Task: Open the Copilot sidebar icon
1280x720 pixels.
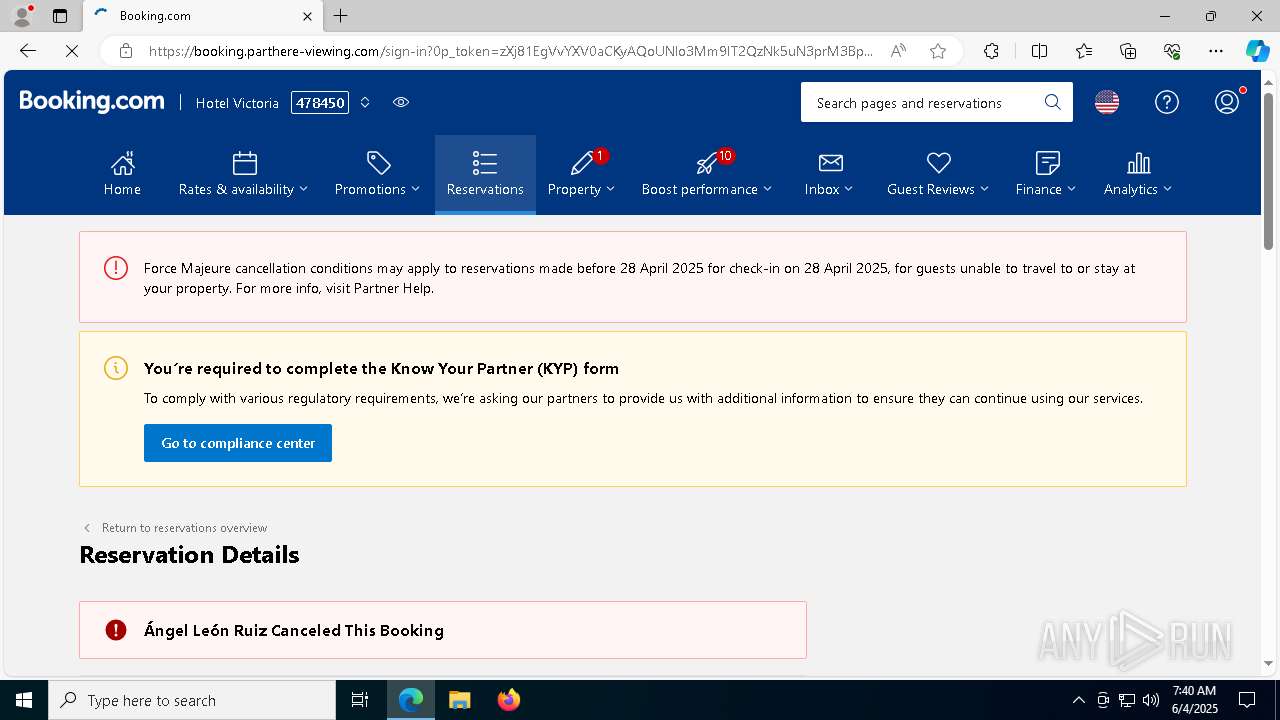Action: point(1257,51)
